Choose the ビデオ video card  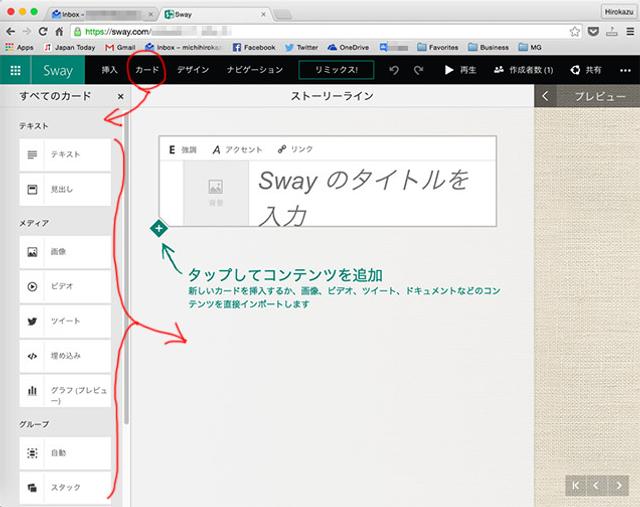(65, 286)
